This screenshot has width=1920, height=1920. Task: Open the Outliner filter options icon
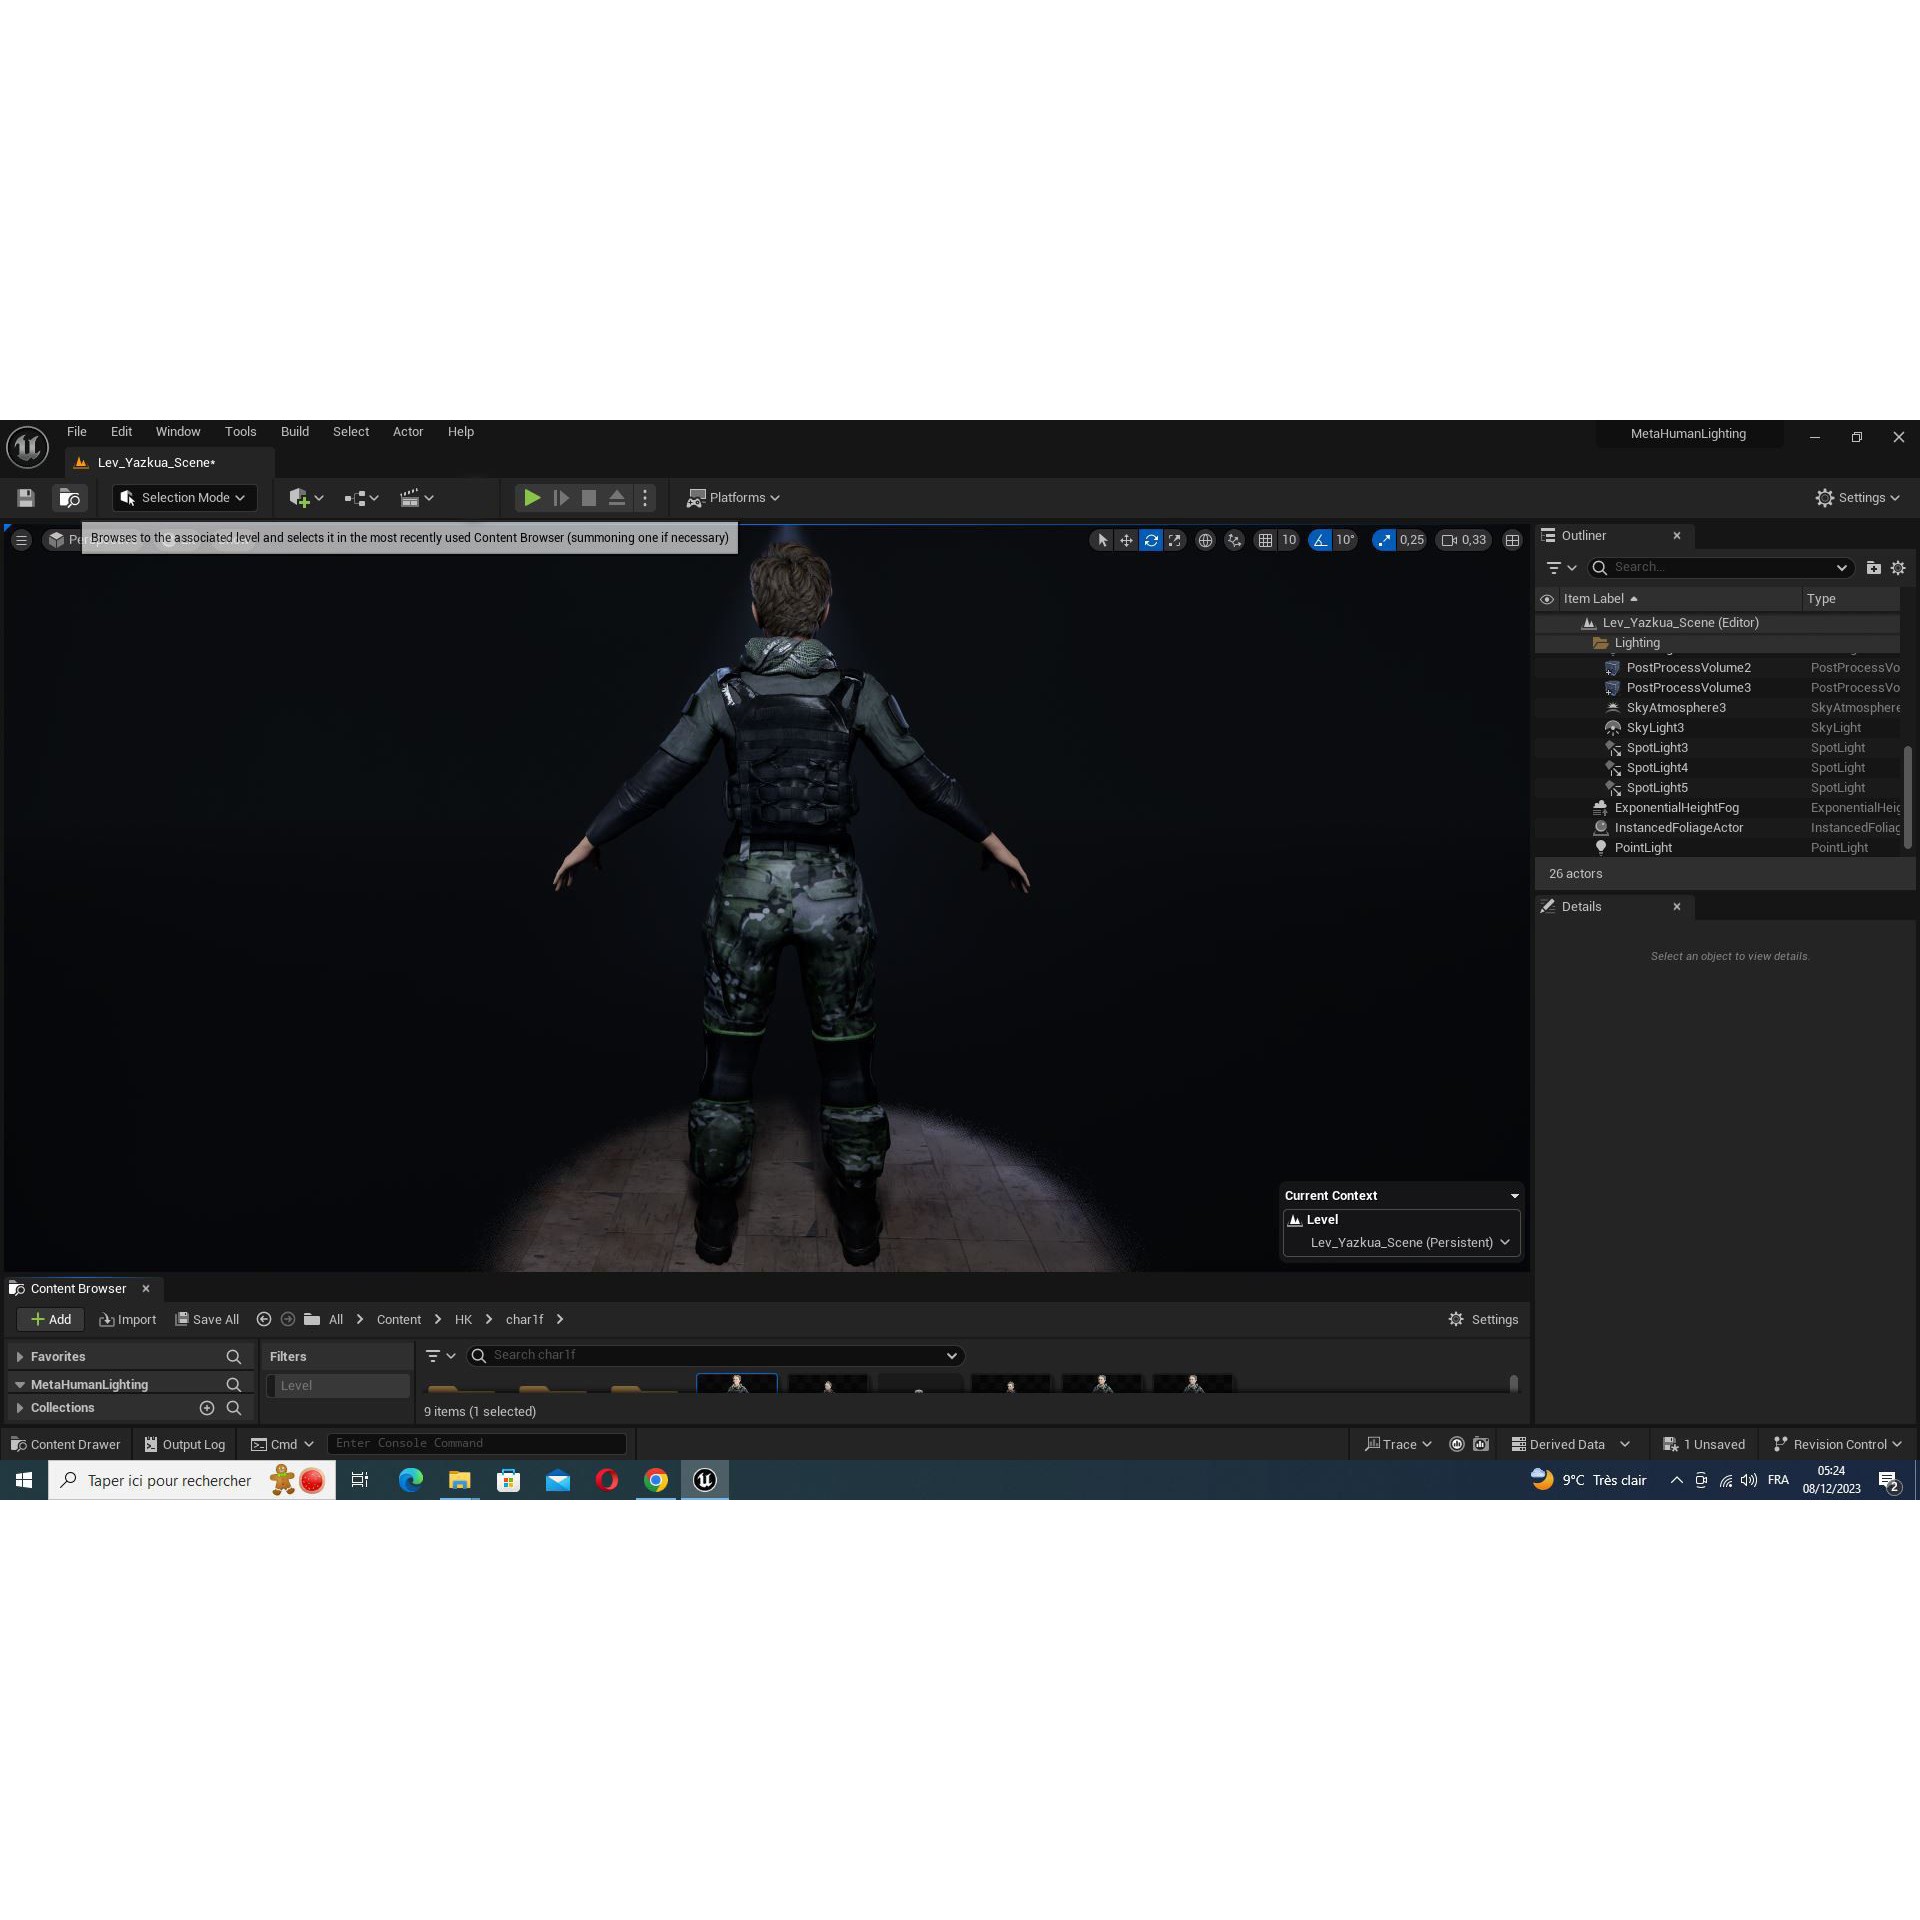1561,567
